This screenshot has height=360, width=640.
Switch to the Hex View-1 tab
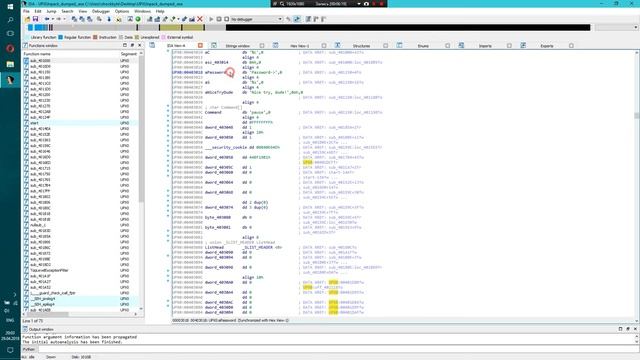(x=299, y=46)
